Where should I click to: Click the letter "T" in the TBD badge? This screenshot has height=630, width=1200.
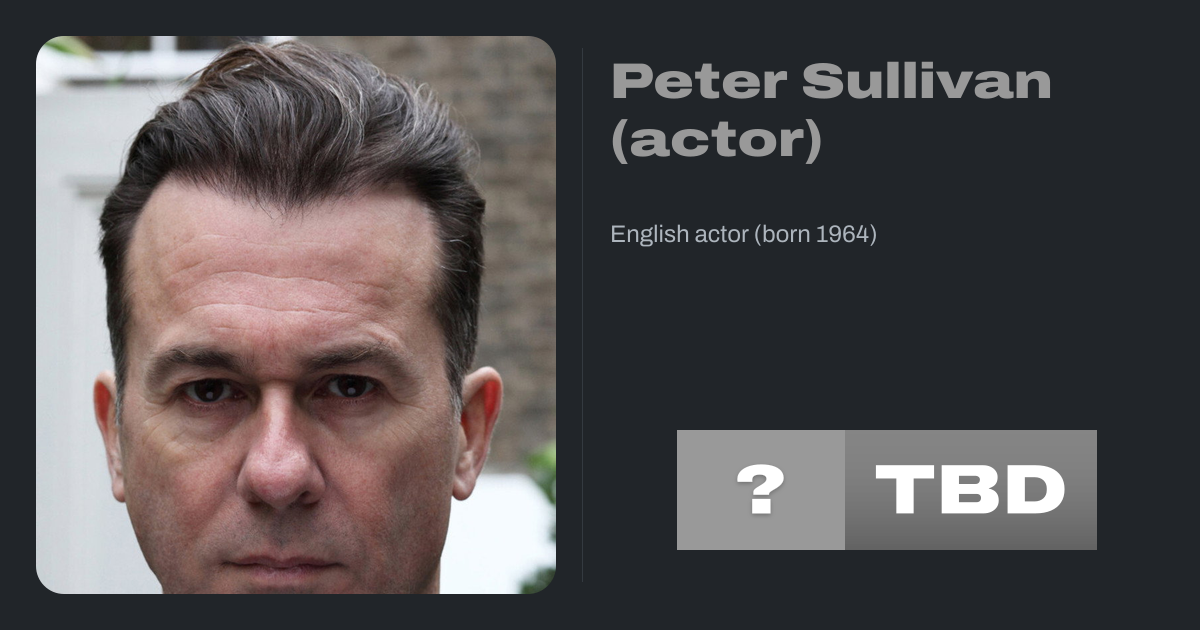pos(906,490)
